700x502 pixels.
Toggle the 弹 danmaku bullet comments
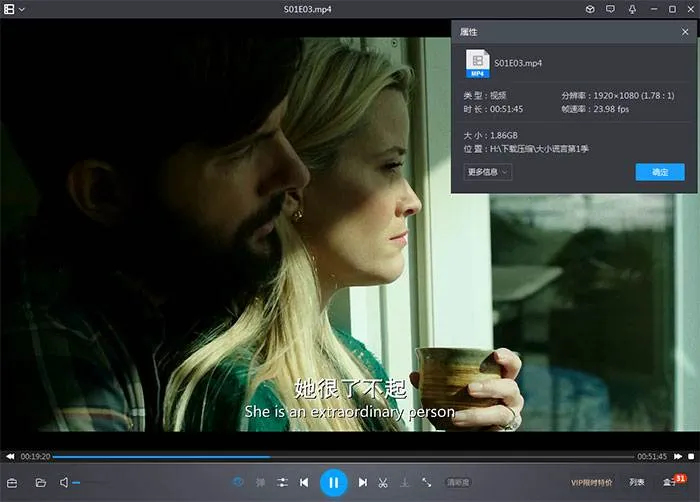(260, 482)
